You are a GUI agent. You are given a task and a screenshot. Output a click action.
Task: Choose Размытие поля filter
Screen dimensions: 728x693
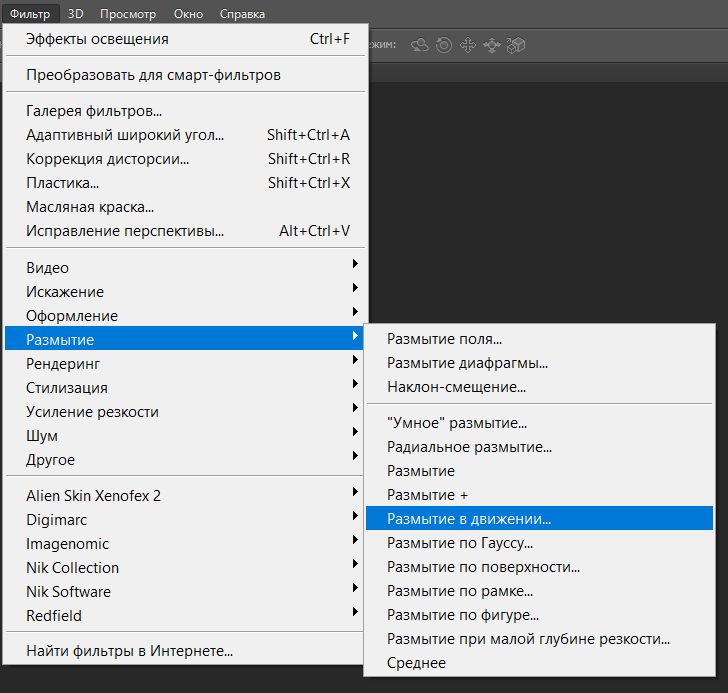click(540, 339)
